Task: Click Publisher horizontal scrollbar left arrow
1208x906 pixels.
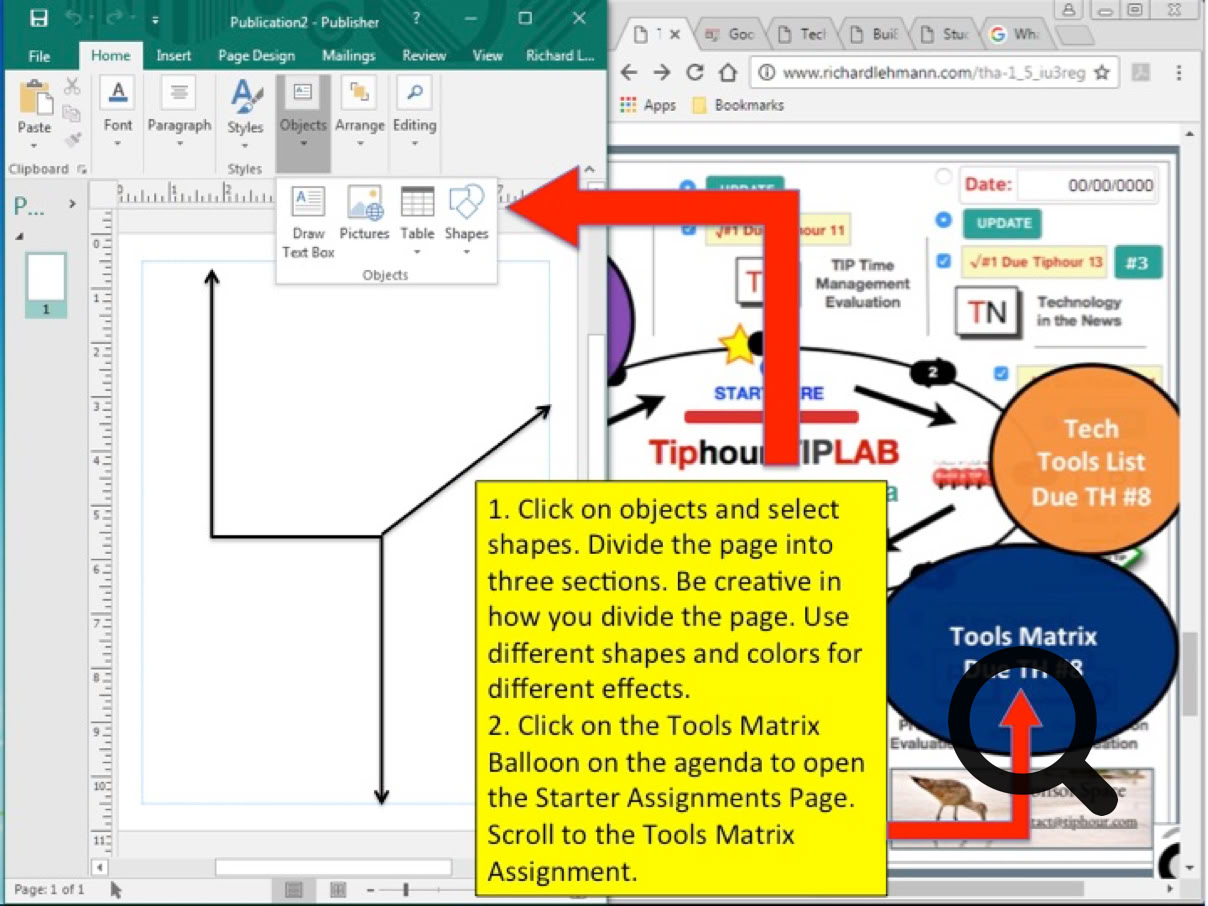Action: pyautogui.click(x=99, y=867)
